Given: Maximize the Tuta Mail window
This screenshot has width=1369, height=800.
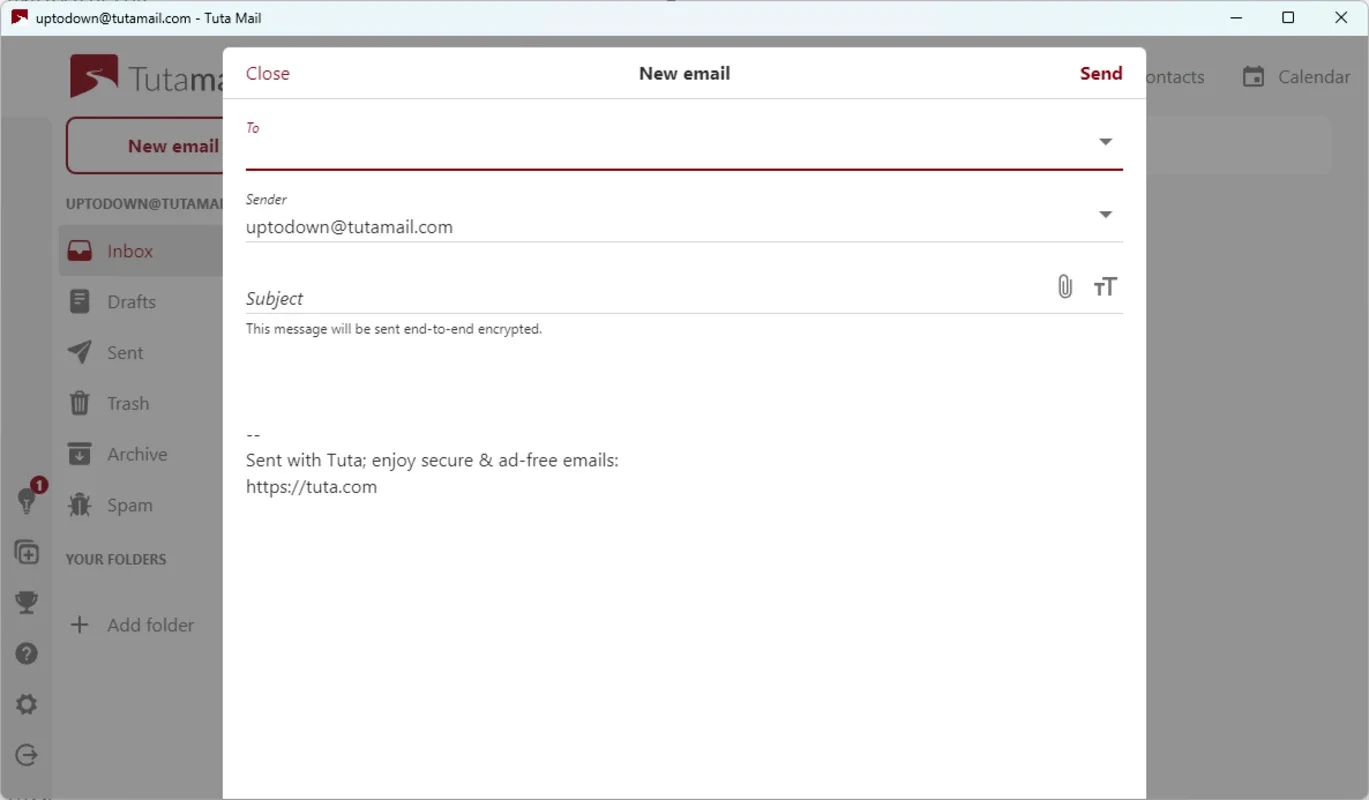Looking at the screenshot, I should pos(1288,17).
